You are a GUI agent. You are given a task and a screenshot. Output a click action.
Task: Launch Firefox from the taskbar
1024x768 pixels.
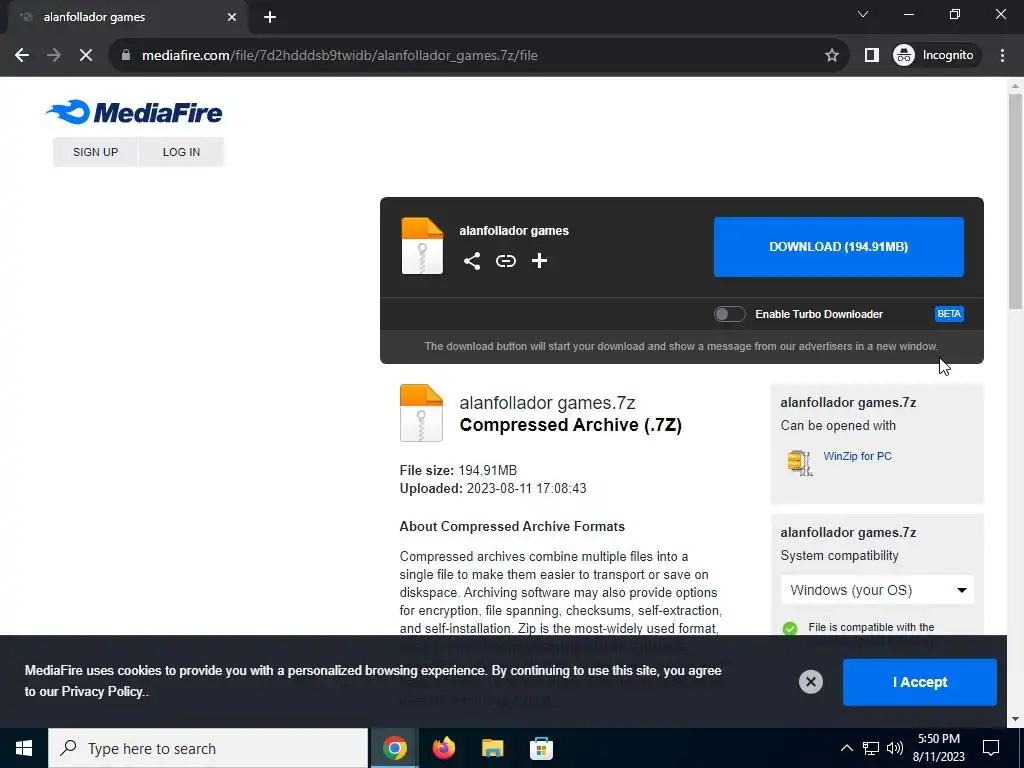click(x=443, y=748)
